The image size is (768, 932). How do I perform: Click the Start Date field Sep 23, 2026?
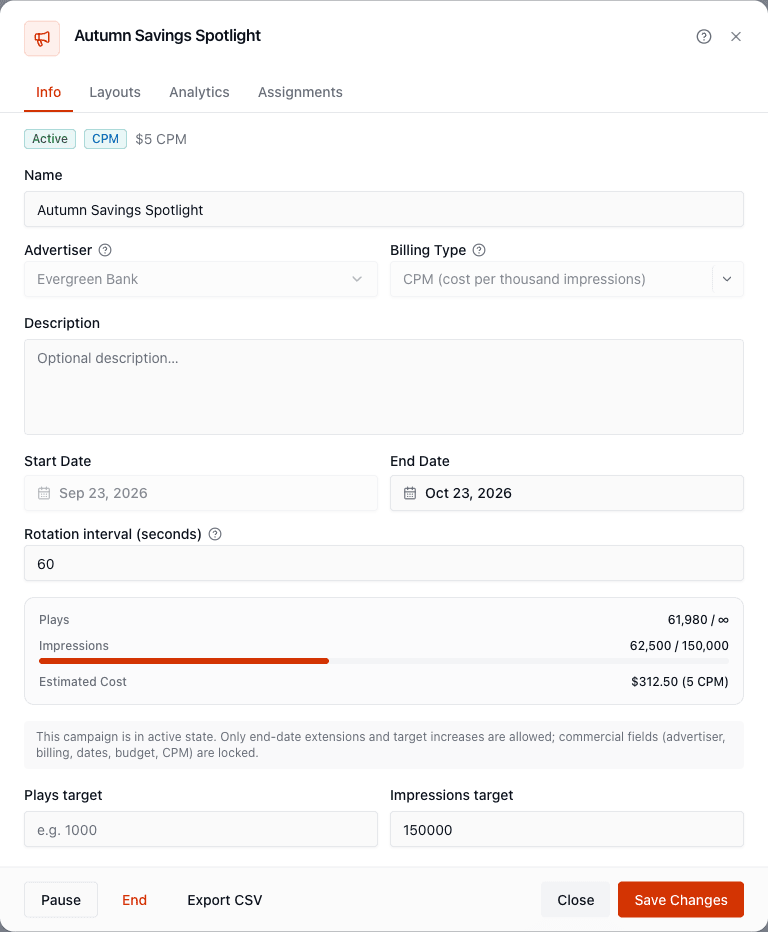(x=201, y=493)
